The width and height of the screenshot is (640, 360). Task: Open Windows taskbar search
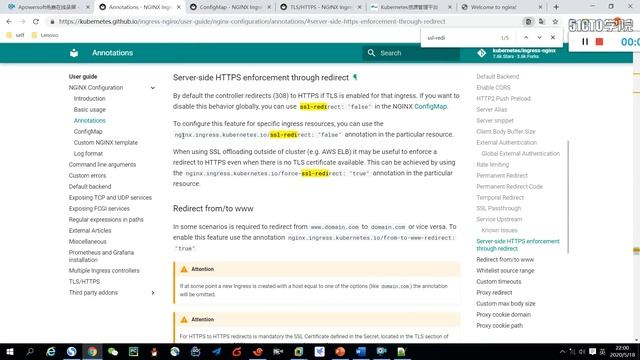(x=30, y=351)
